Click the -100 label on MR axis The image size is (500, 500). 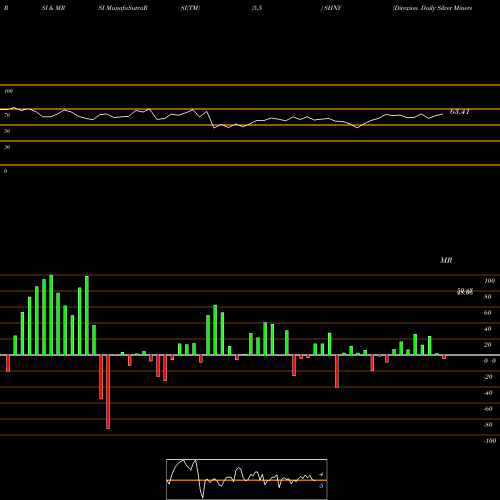click(x=490, y=441)
